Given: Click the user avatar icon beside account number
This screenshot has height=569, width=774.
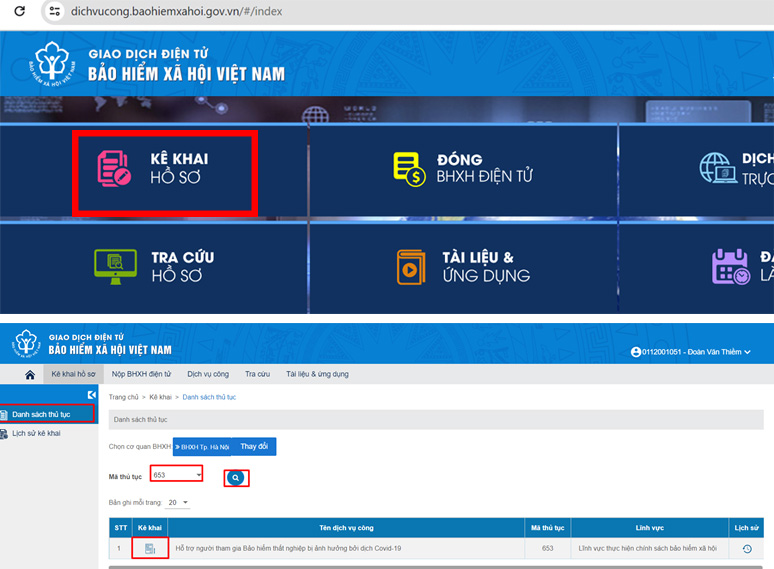Looking at the screenshot, I should (636, 352).
